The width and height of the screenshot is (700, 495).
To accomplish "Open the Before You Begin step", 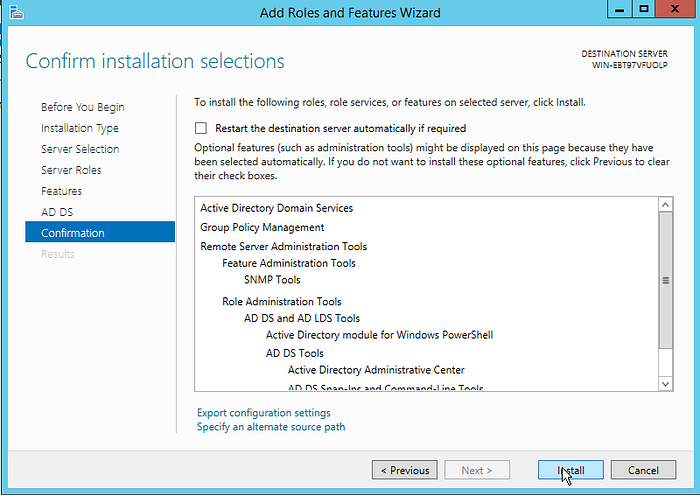I will point(83,107).
